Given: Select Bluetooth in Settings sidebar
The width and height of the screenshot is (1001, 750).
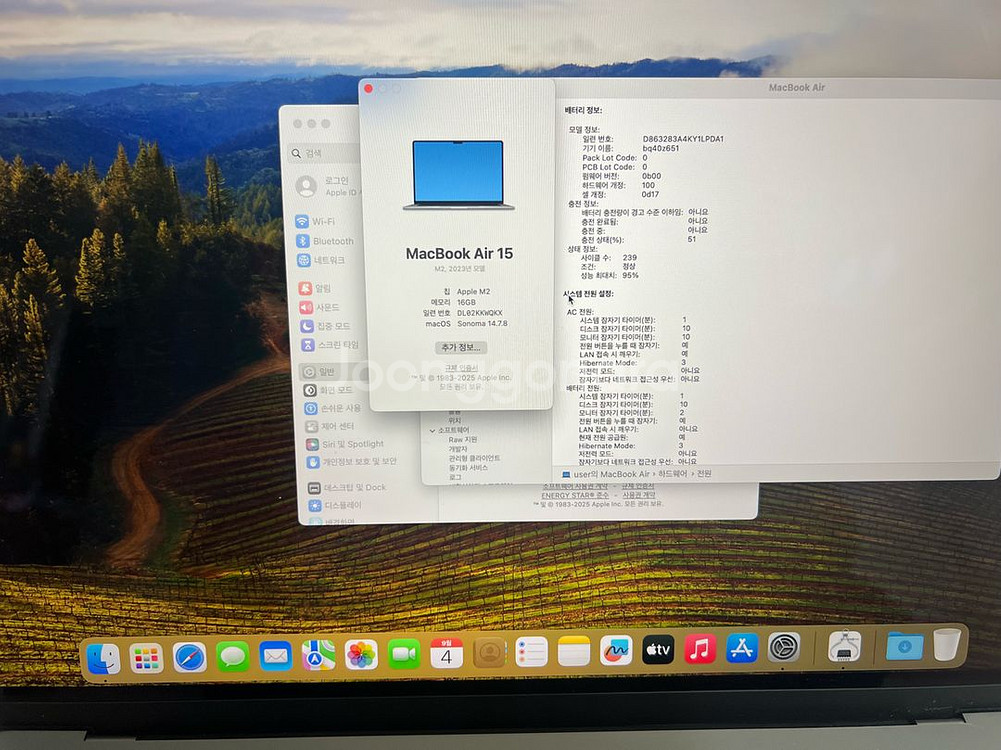Looking at the screenshot, I should (325, 241).
